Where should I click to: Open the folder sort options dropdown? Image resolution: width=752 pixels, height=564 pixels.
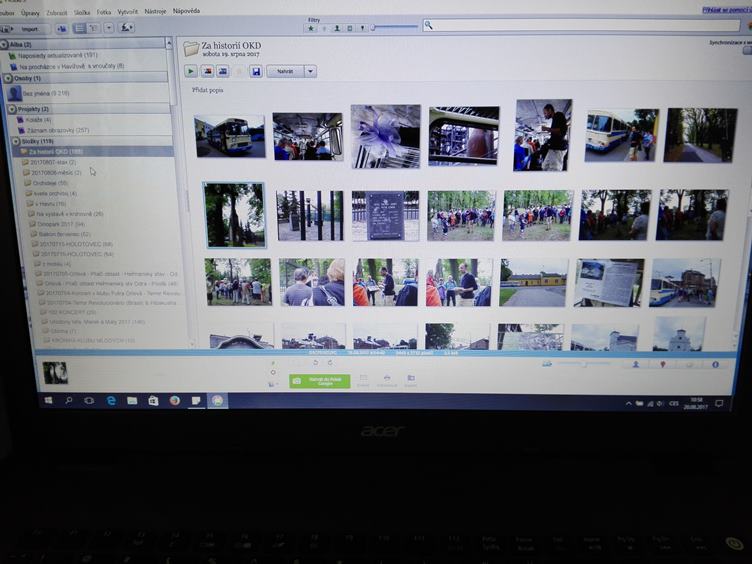pos(109,28)
